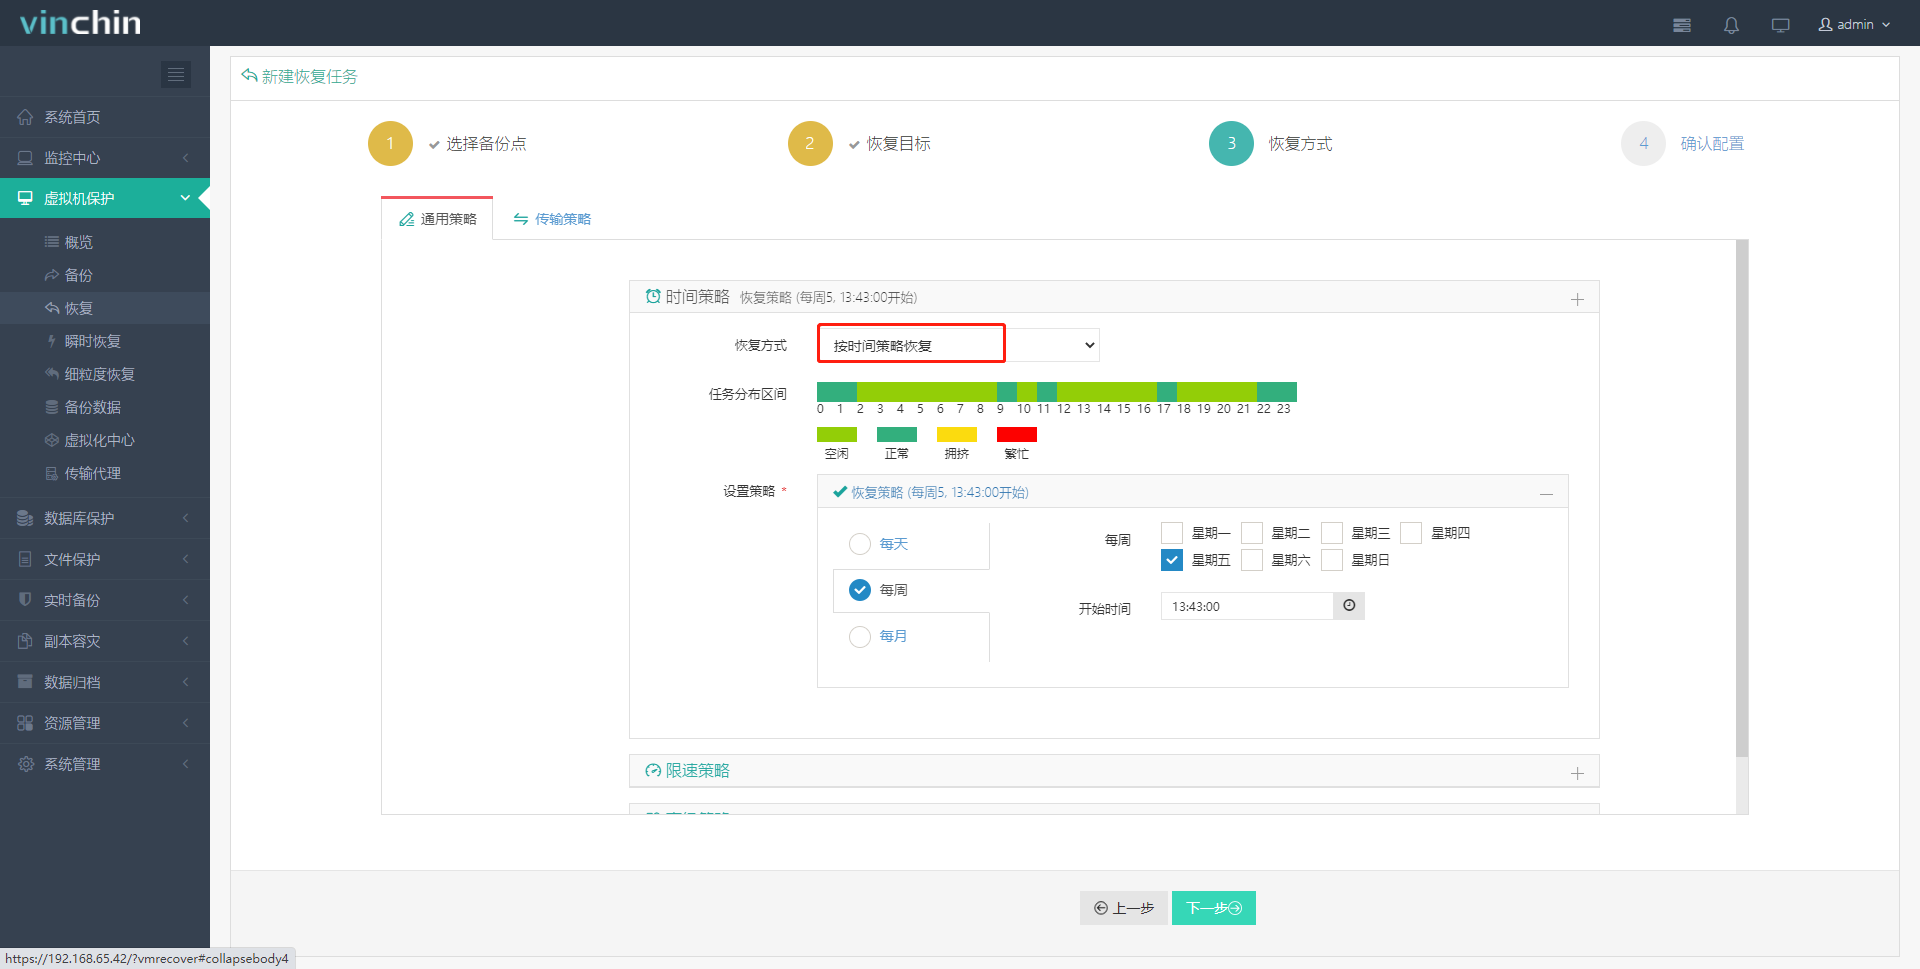
Task: Expand 时间策略 panel with plus icon
Action: pos(1577,299)
